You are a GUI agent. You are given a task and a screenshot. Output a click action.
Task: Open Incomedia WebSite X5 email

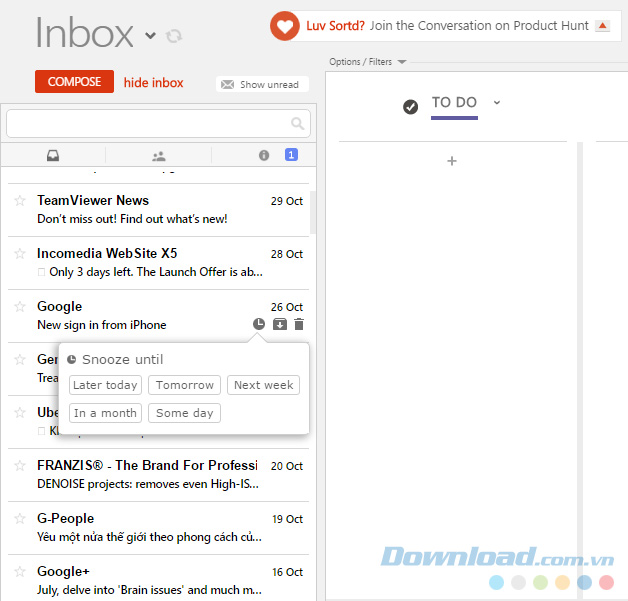pyautogui.click(x=158, y=263)
